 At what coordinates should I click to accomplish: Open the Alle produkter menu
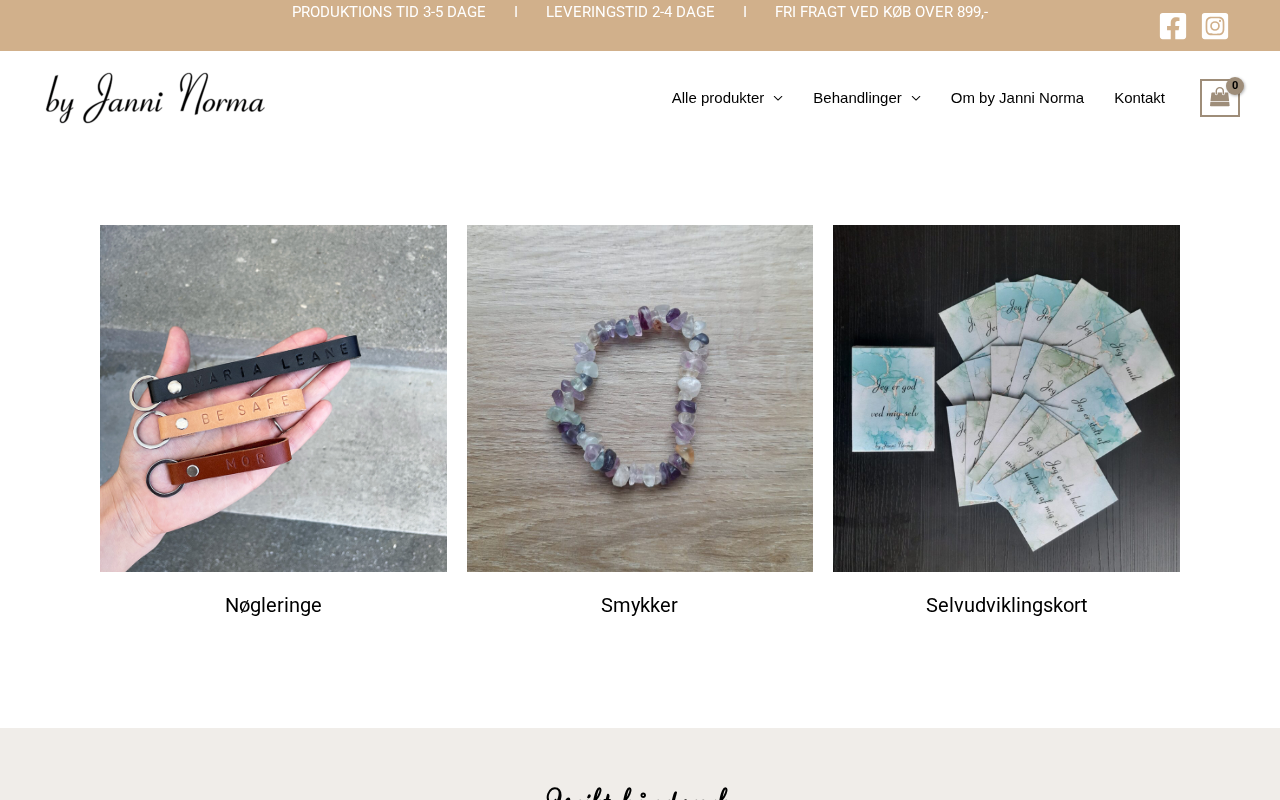coord(718,98)
